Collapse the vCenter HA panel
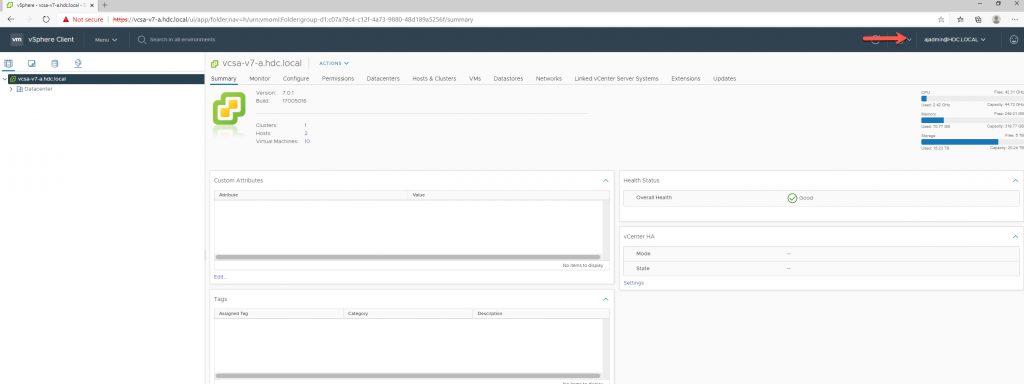The image size is (1024, 384). [1015, 236]
